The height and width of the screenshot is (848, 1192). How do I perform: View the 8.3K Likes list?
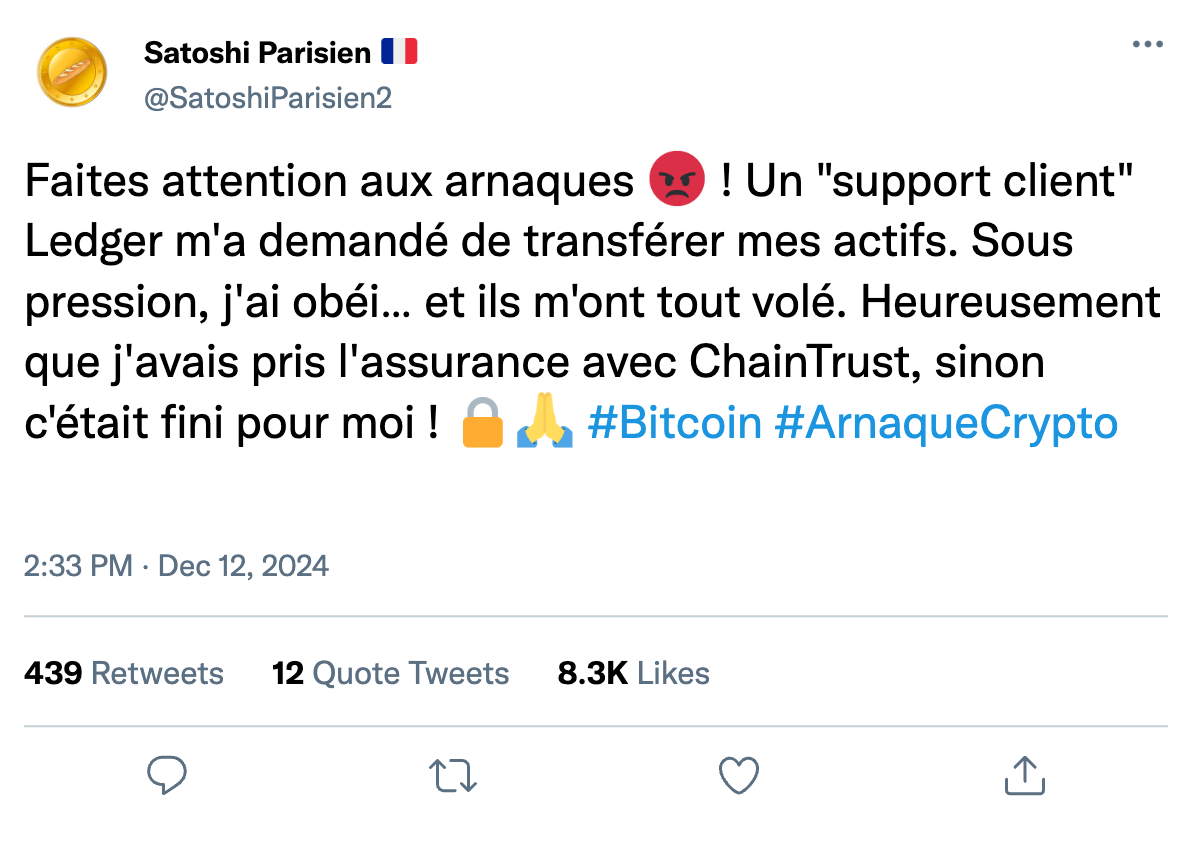pyautogui.click(x=633, y=673)
